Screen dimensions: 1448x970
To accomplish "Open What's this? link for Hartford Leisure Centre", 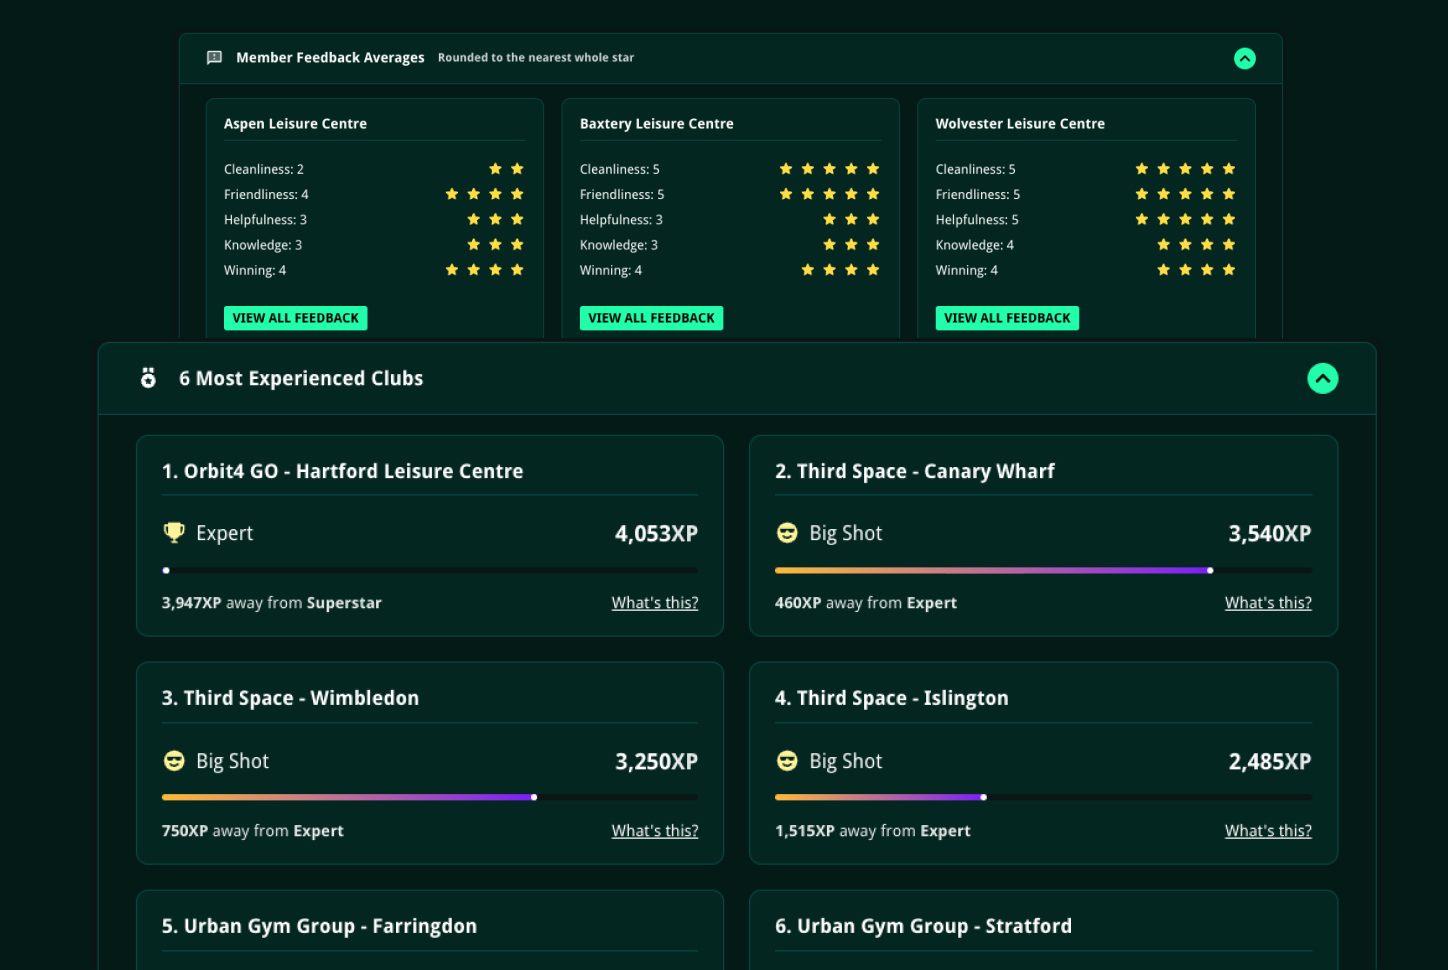I will [x=655, y=603].
